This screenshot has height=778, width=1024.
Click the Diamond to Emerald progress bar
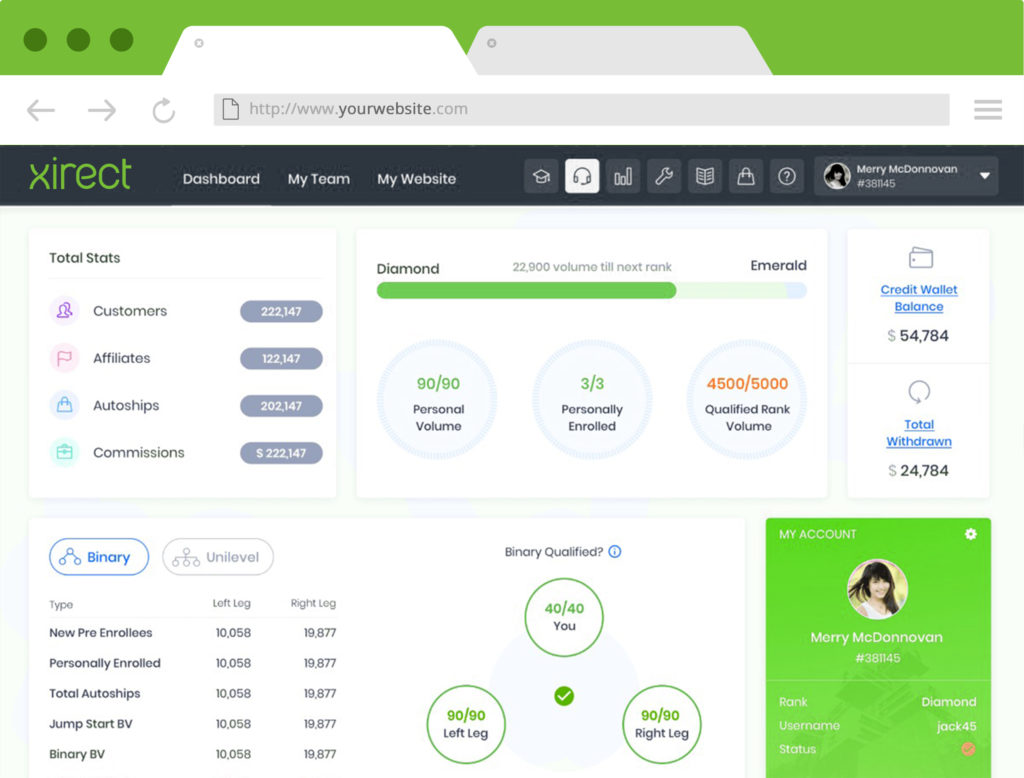(592, 291)
